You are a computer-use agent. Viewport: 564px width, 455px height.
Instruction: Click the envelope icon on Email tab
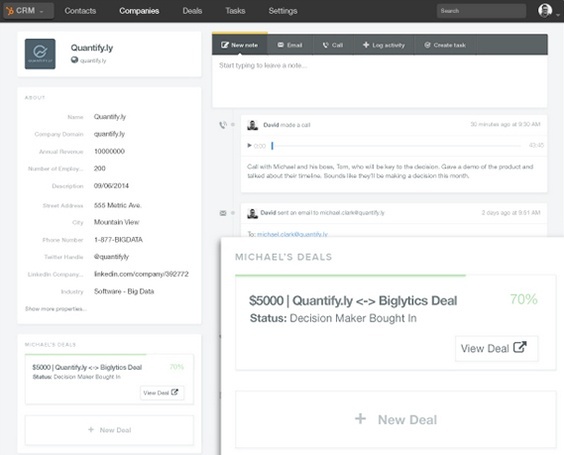coord(281,45)
